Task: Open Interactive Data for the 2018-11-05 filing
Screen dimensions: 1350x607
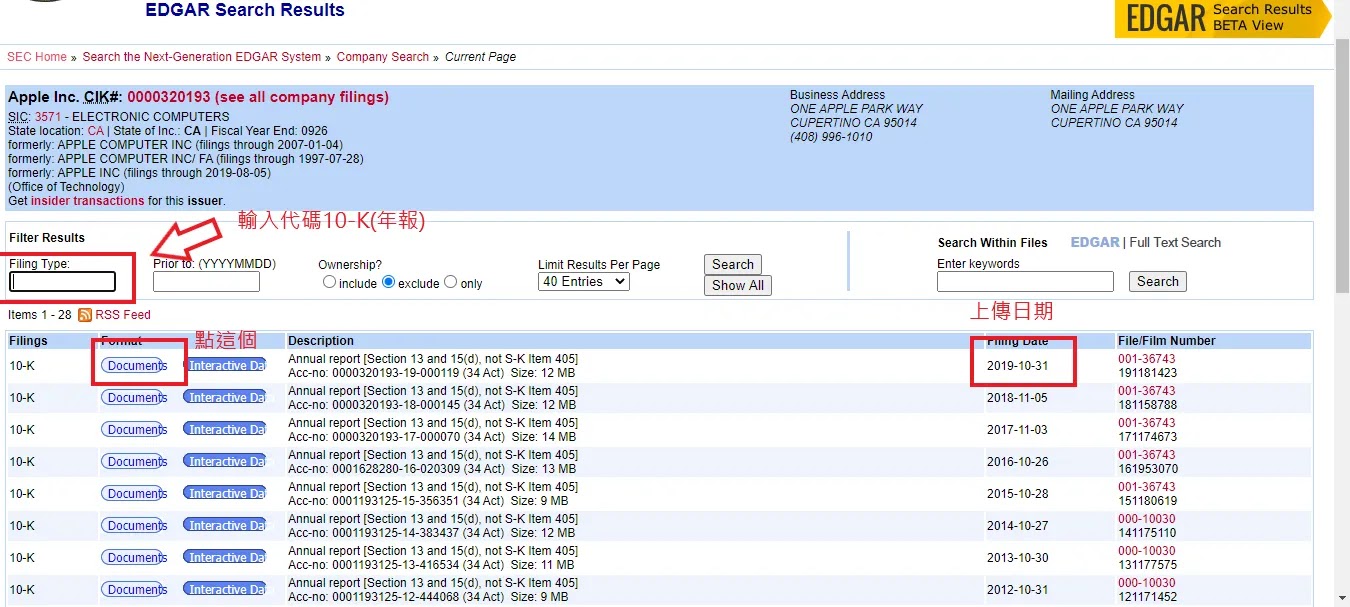Action: click(225, 398)
